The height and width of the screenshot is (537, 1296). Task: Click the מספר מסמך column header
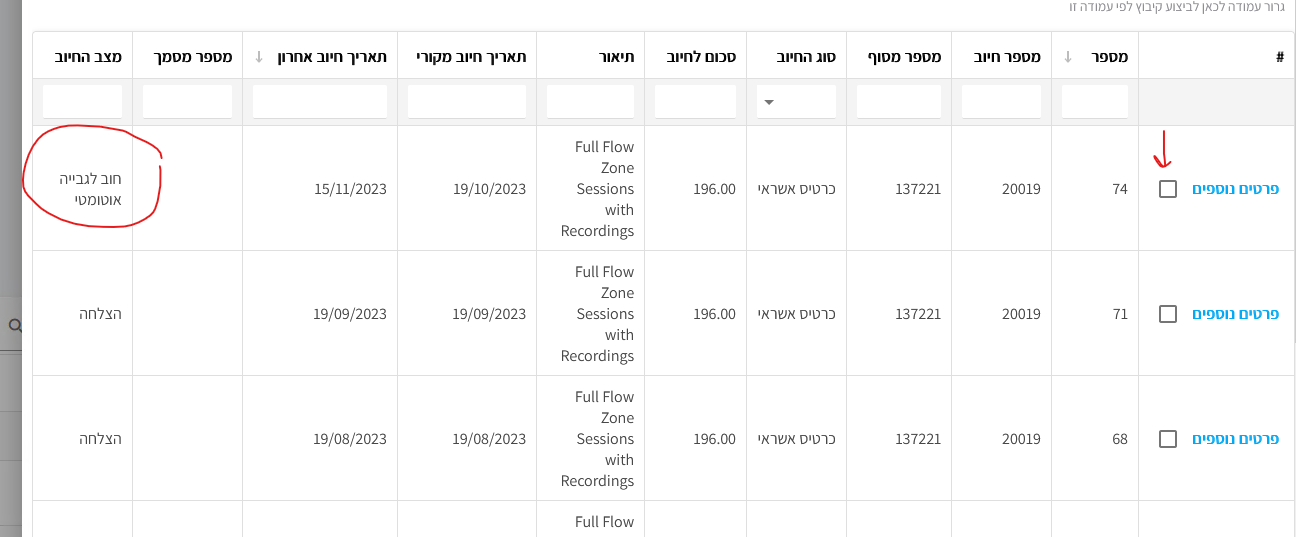pos(188,57)
